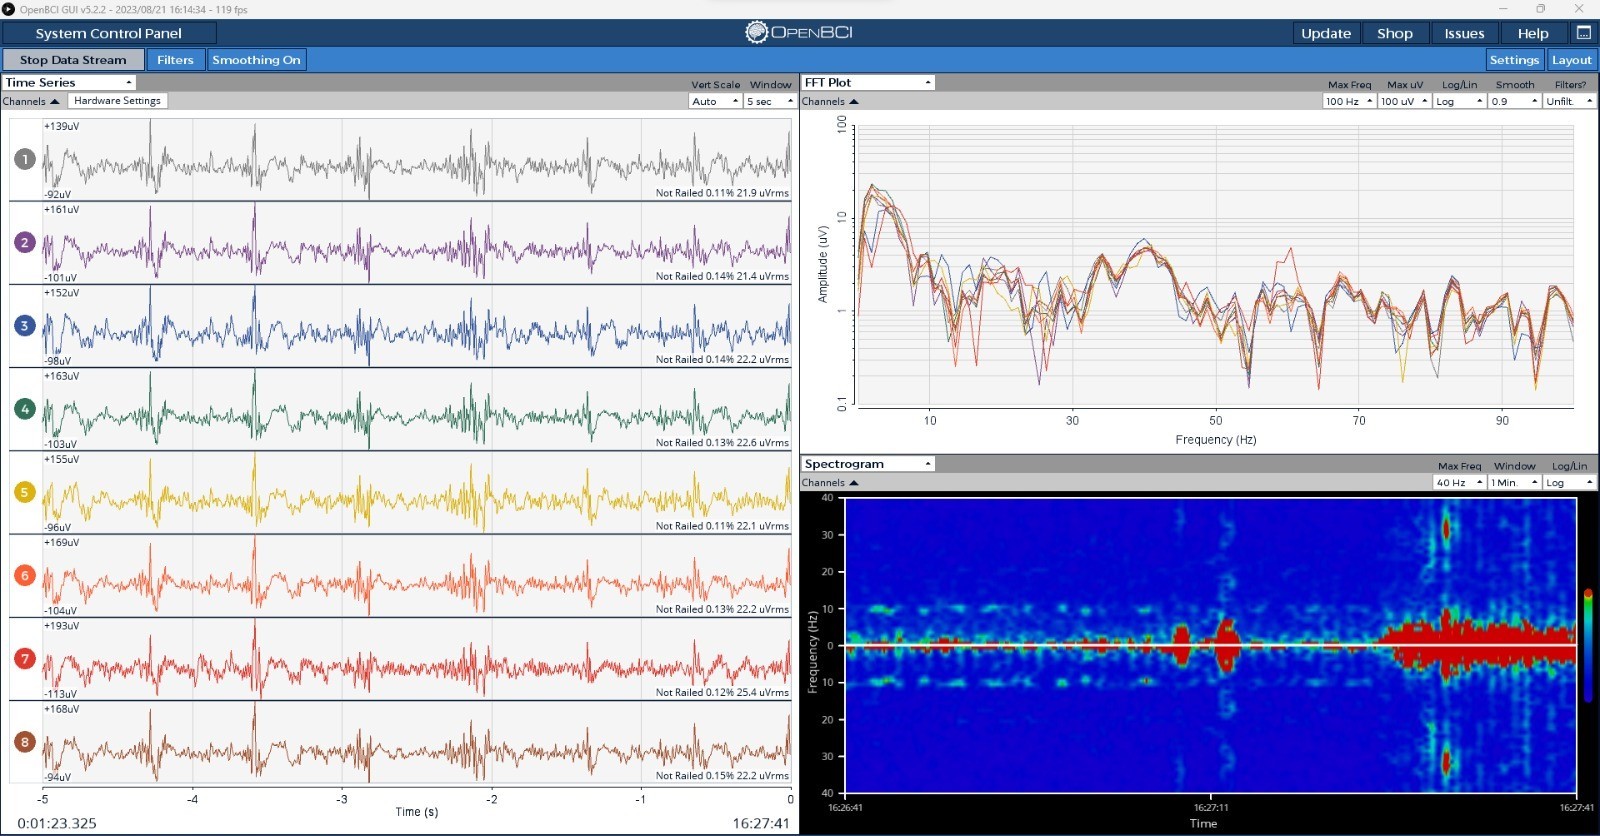This screenshot has width=1600, height=836.
Task: Toggle channel 5 yellow circle button
Action: (x=25, y=492)
